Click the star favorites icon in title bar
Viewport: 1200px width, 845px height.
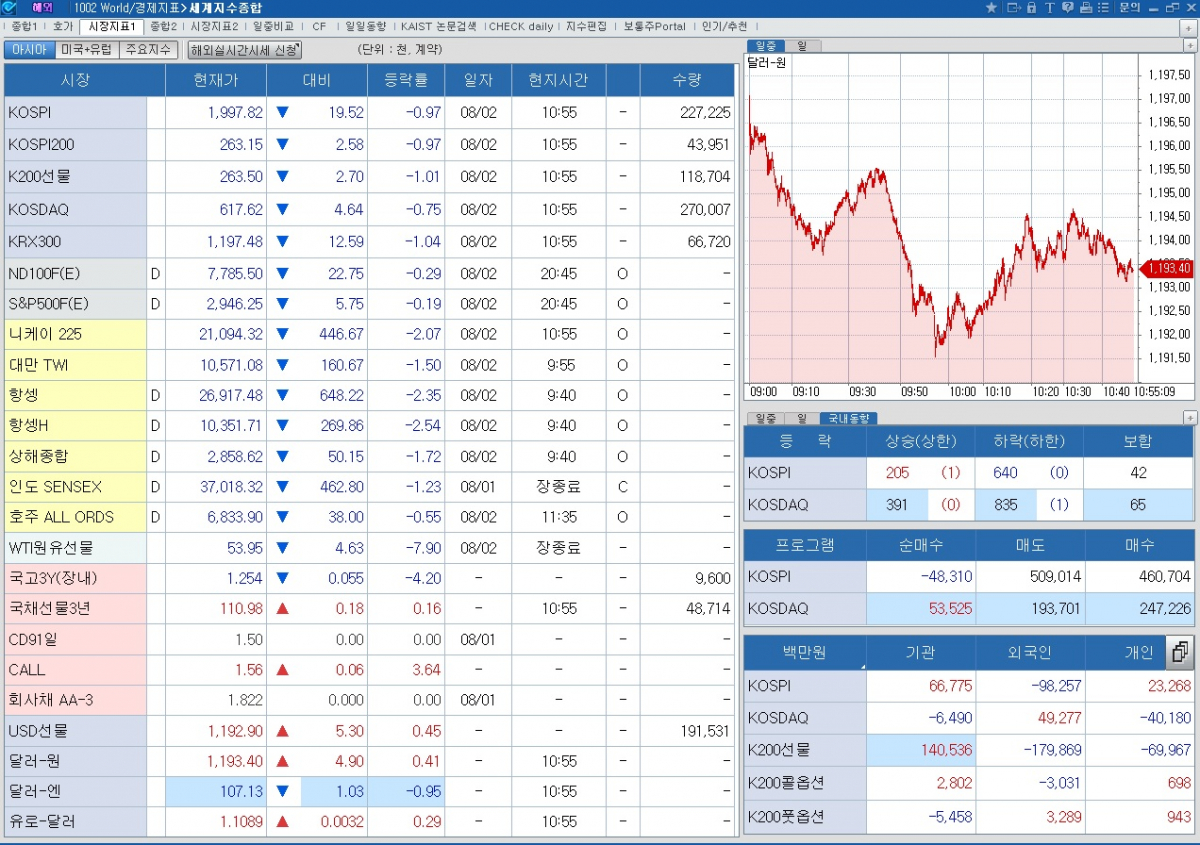(x=991, y=8)
